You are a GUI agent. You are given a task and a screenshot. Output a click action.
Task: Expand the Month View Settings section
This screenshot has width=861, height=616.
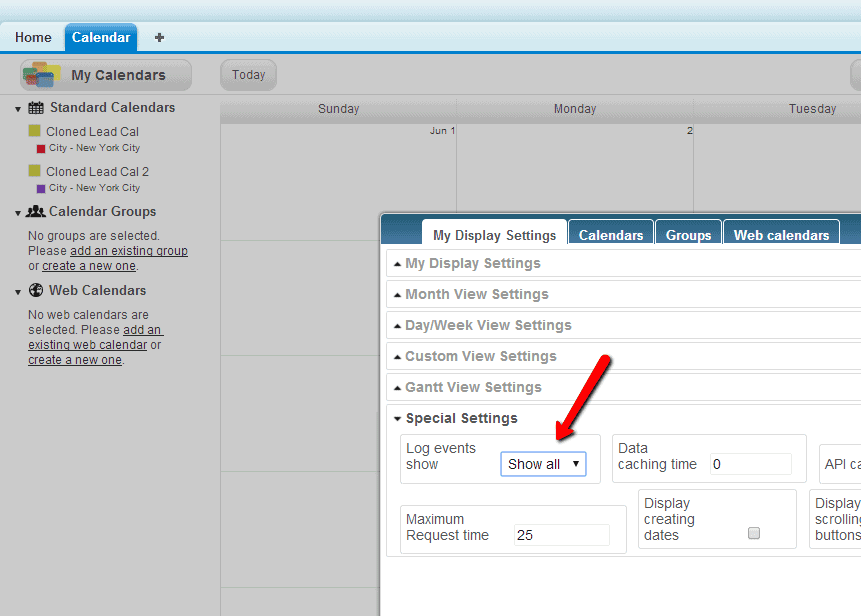click(x=476, y=295)
